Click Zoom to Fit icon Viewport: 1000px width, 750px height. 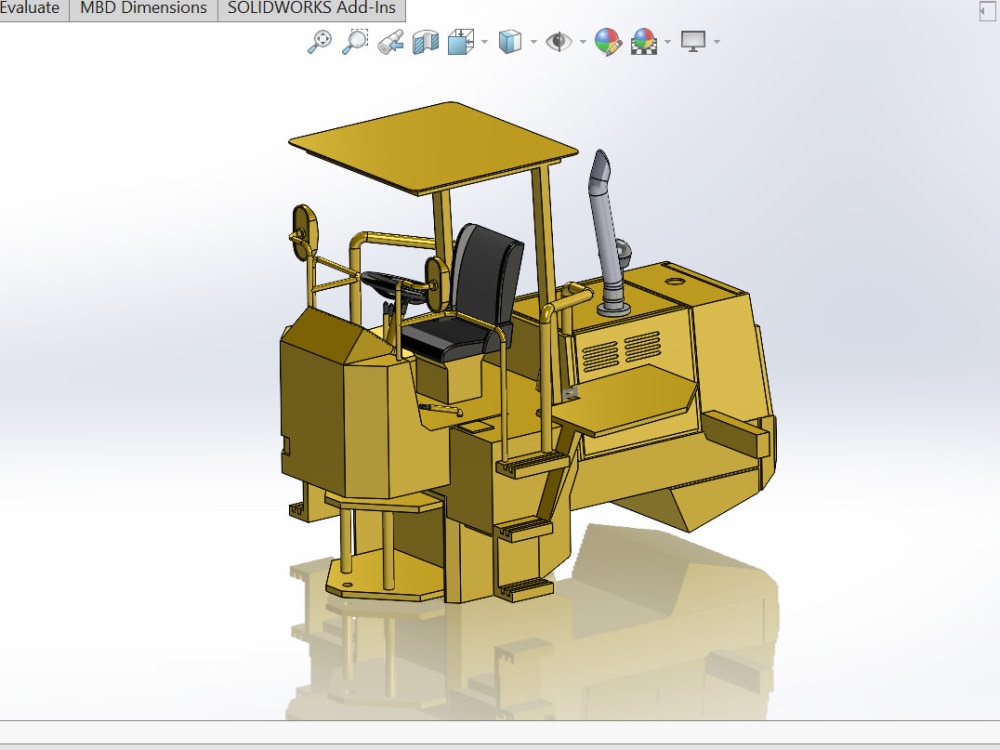coord(319,42)
